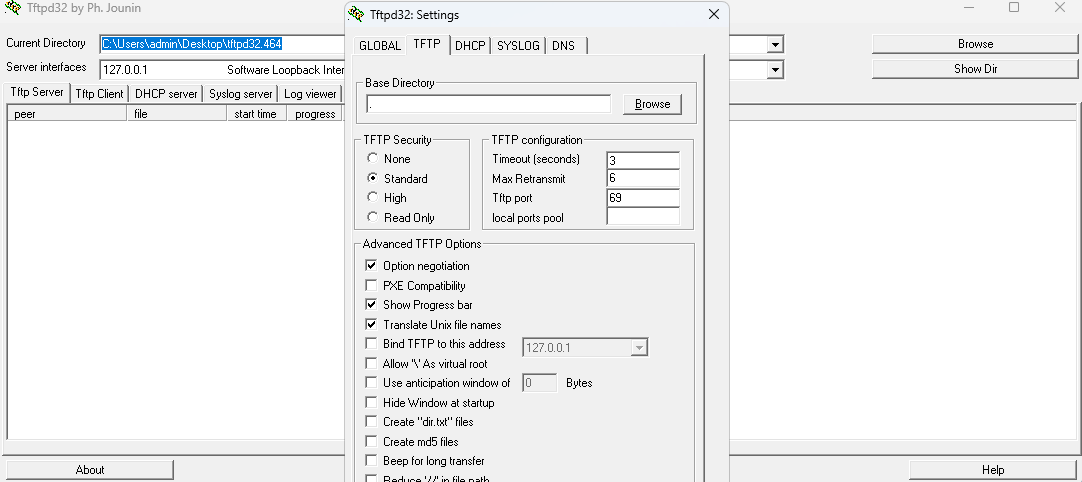
Task: Close the Tftpd32 Settings dialog
Action: click(x=713, y=15)
